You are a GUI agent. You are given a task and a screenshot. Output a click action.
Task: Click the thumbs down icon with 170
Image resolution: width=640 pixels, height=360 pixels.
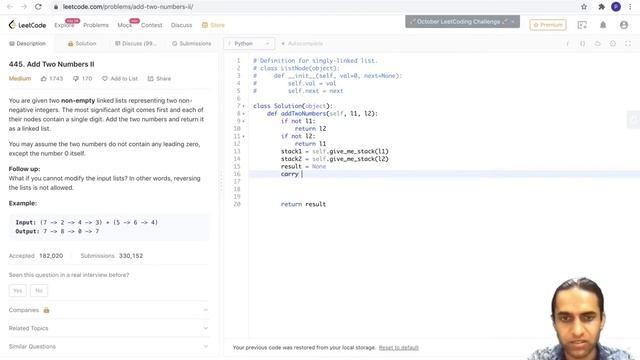[x=76, y=78]
